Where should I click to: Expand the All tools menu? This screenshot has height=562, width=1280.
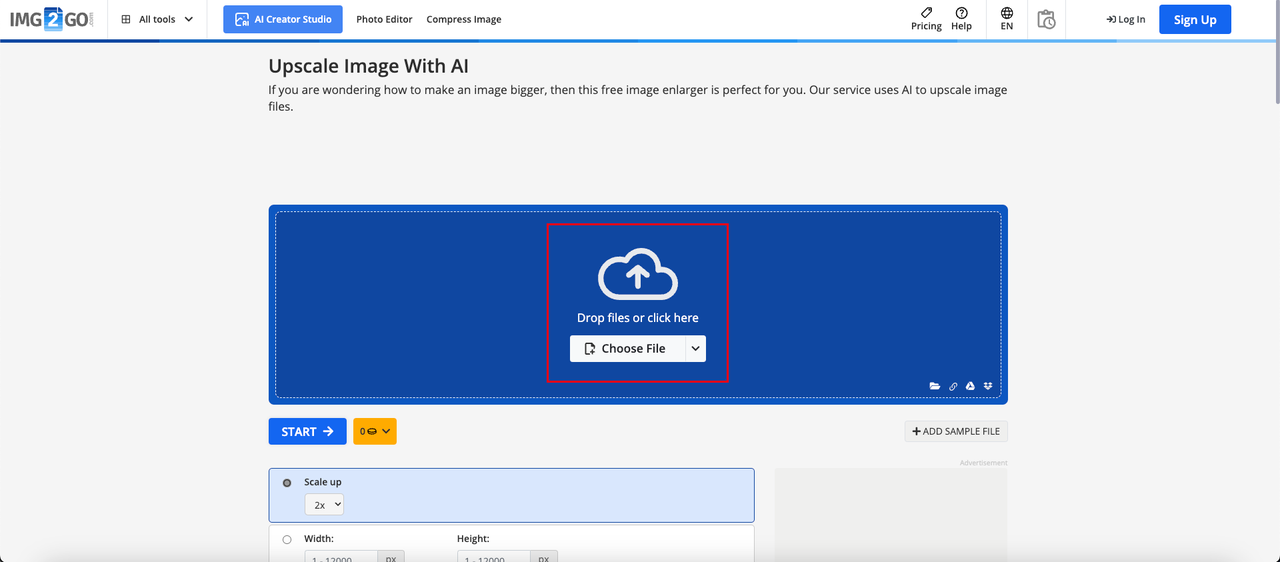(157, 19)
